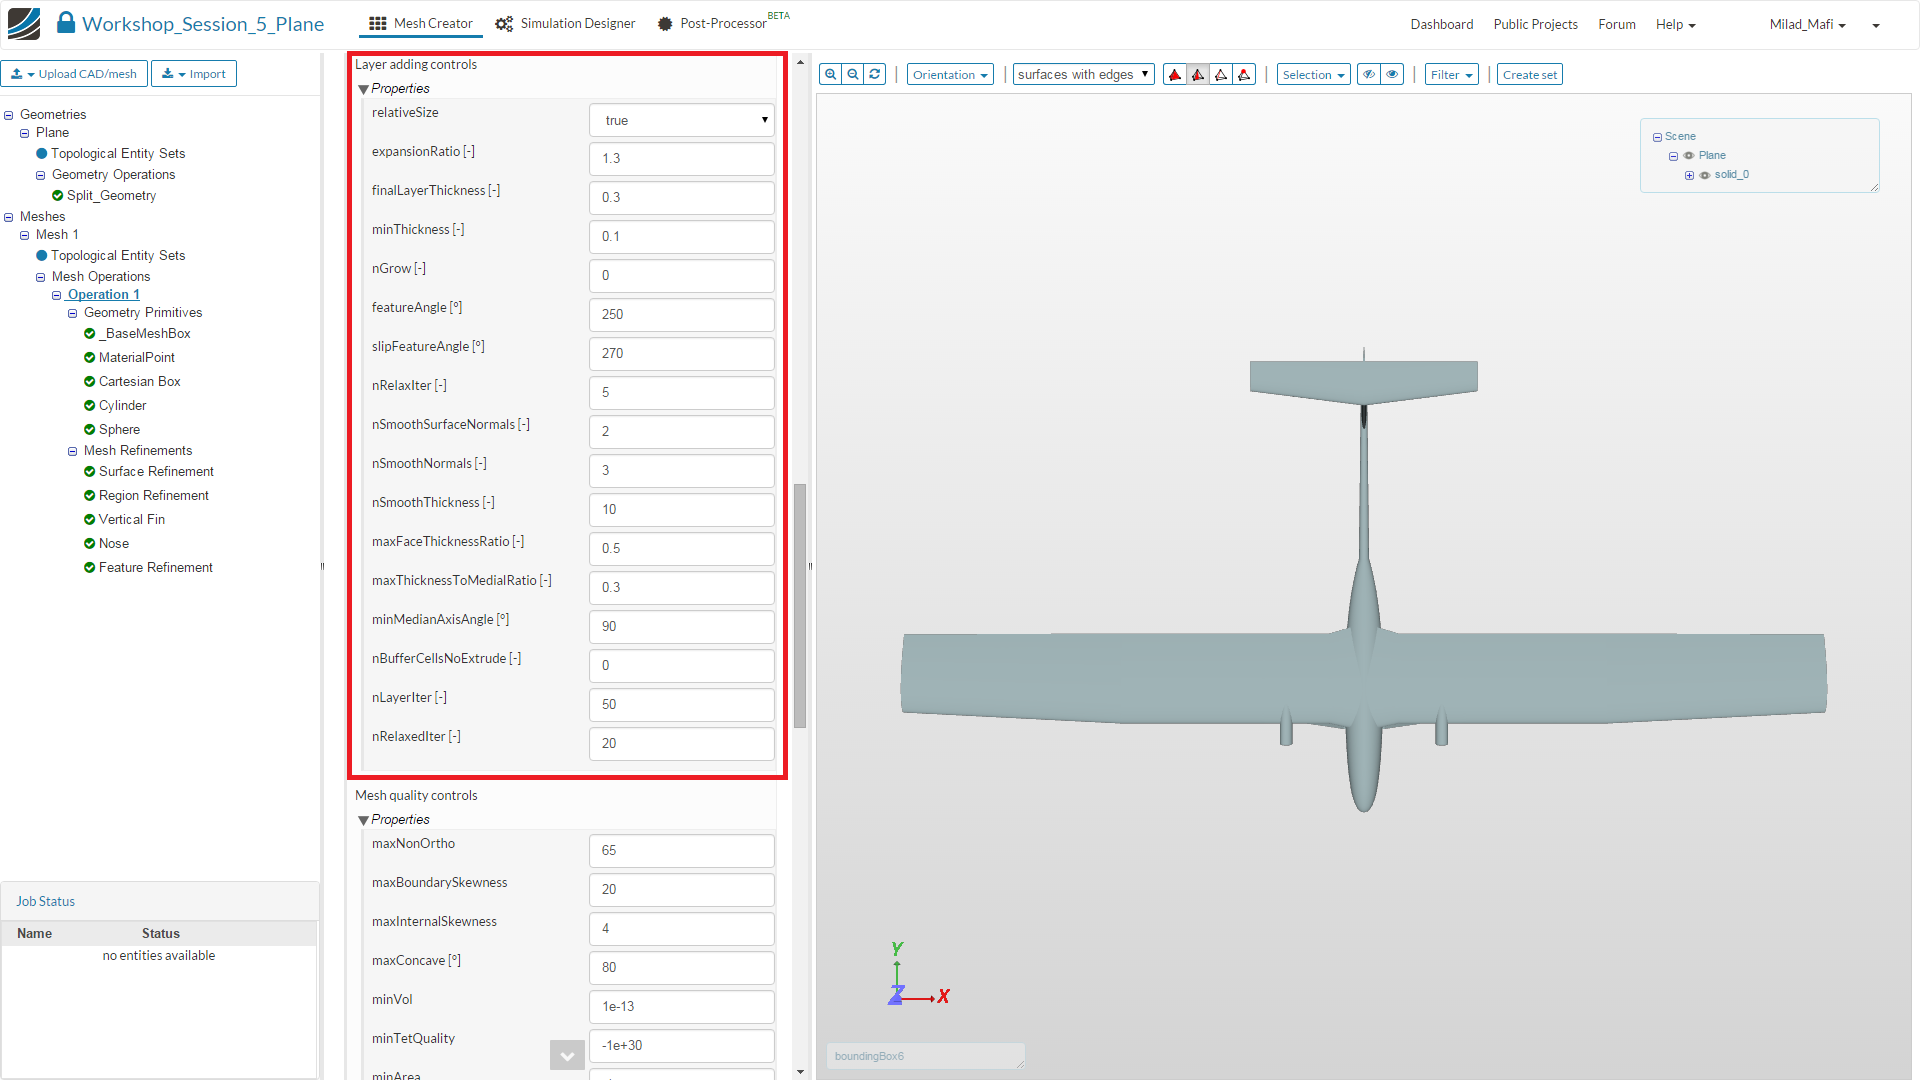The image size is (1920, 1080).
Task: Expand the solid_0 scene tree node
Action: 1689,175
